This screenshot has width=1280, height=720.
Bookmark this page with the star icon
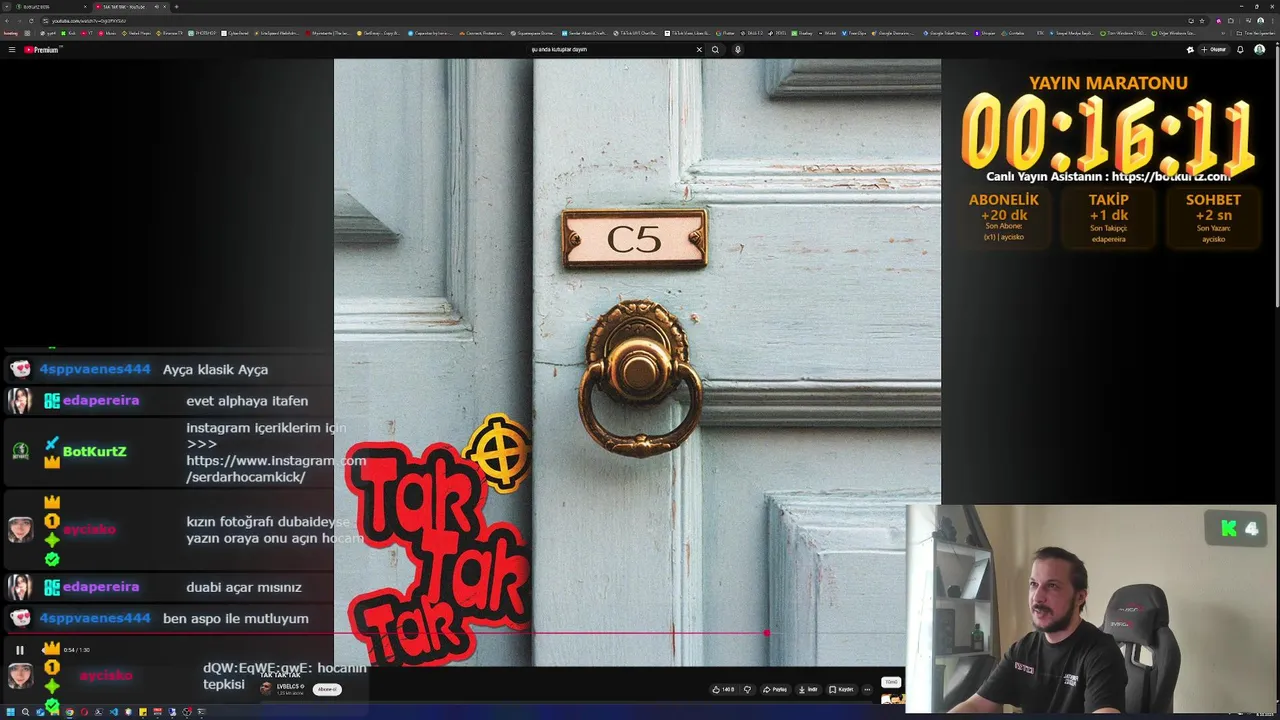point(1202,21)
